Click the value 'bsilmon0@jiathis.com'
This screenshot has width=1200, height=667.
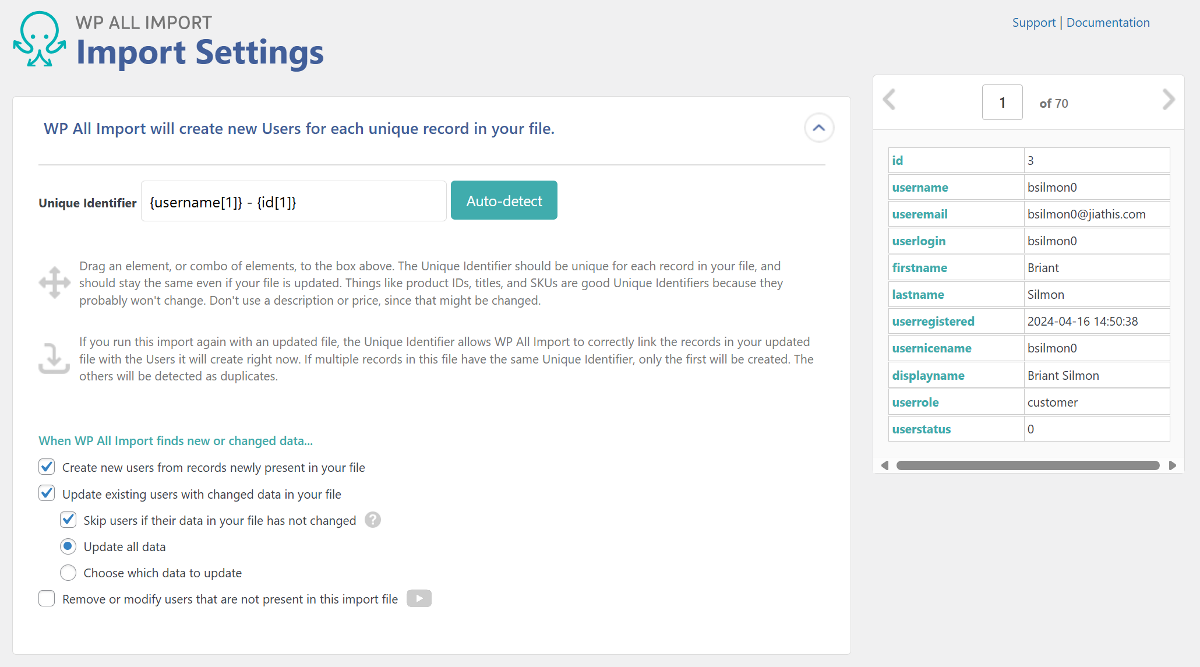[x=1086, y=215]
